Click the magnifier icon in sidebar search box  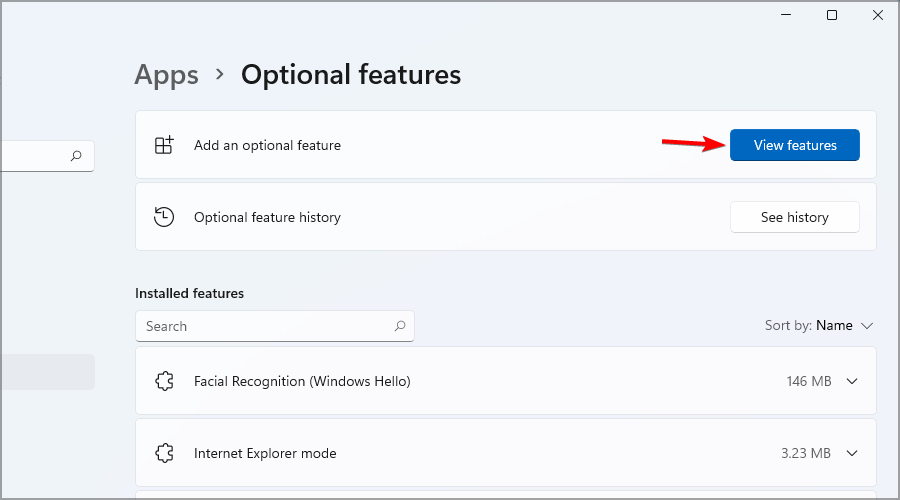76,156
